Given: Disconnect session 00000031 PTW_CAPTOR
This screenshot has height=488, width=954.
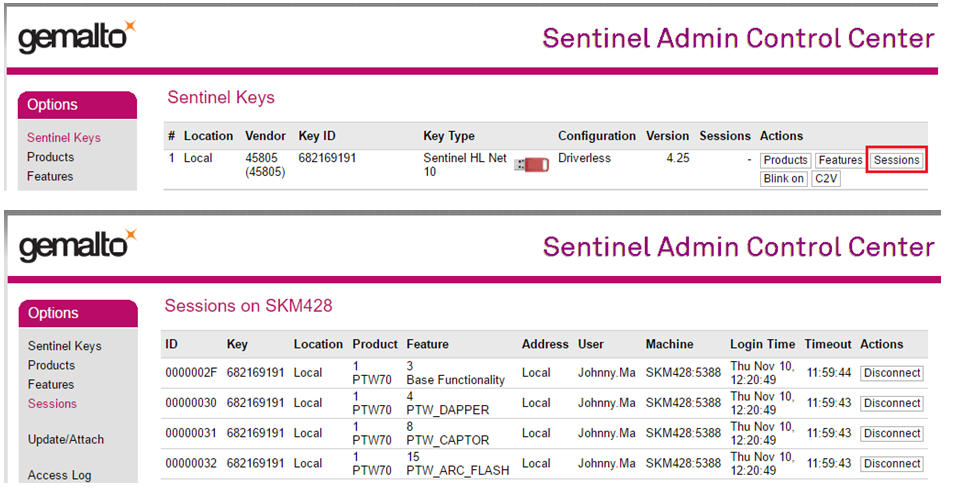Looking at the screenshot, I should pyautogui.click(x=891, y=433).
